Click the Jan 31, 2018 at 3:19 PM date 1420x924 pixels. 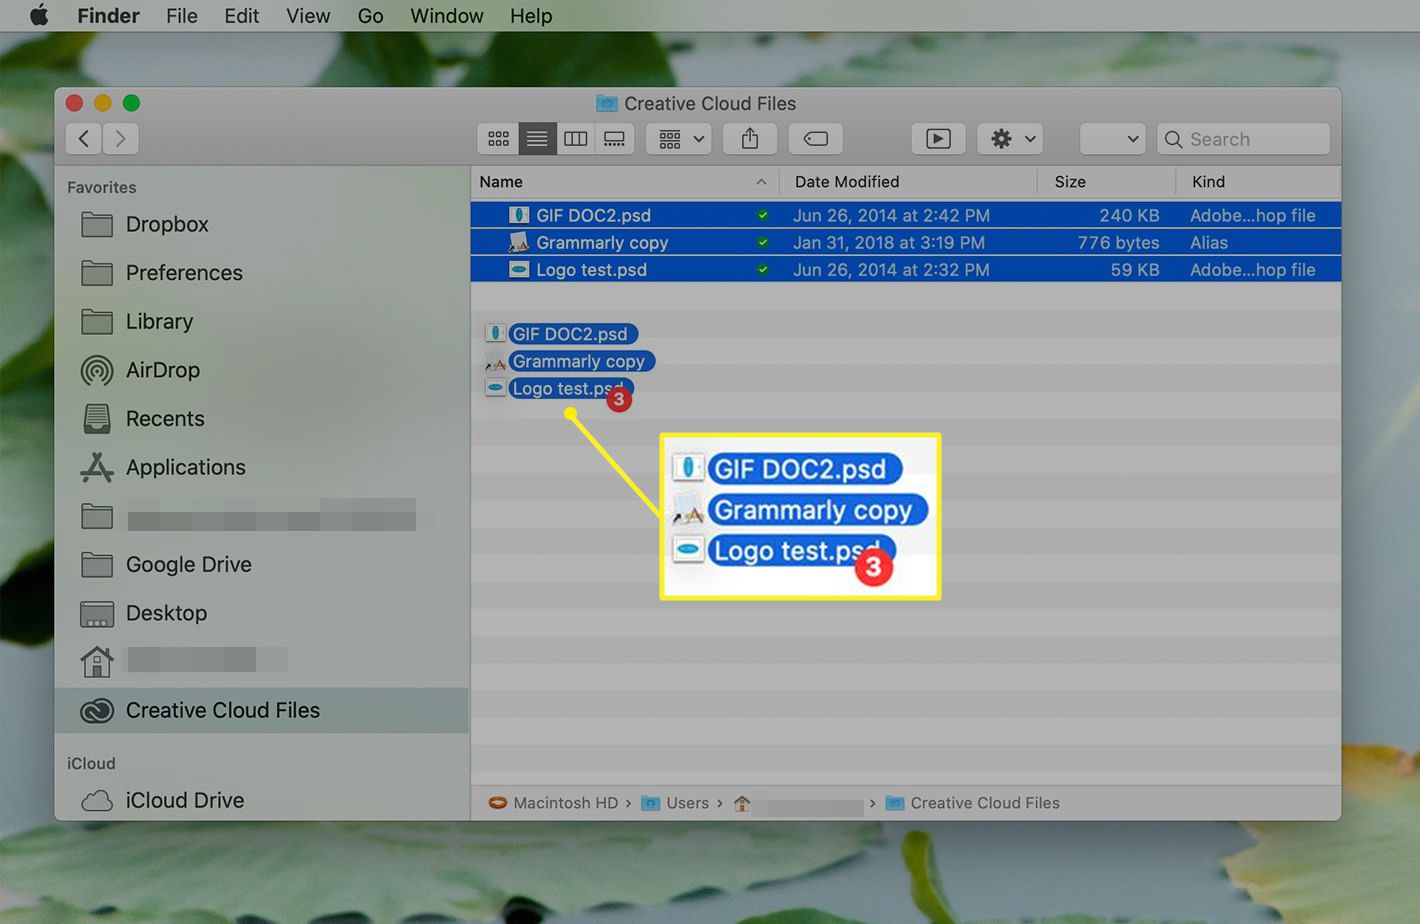coord(889,242)
